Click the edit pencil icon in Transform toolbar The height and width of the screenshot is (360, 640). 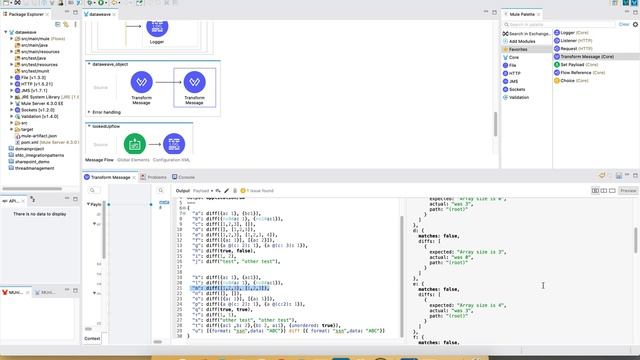tap(227, 191)
